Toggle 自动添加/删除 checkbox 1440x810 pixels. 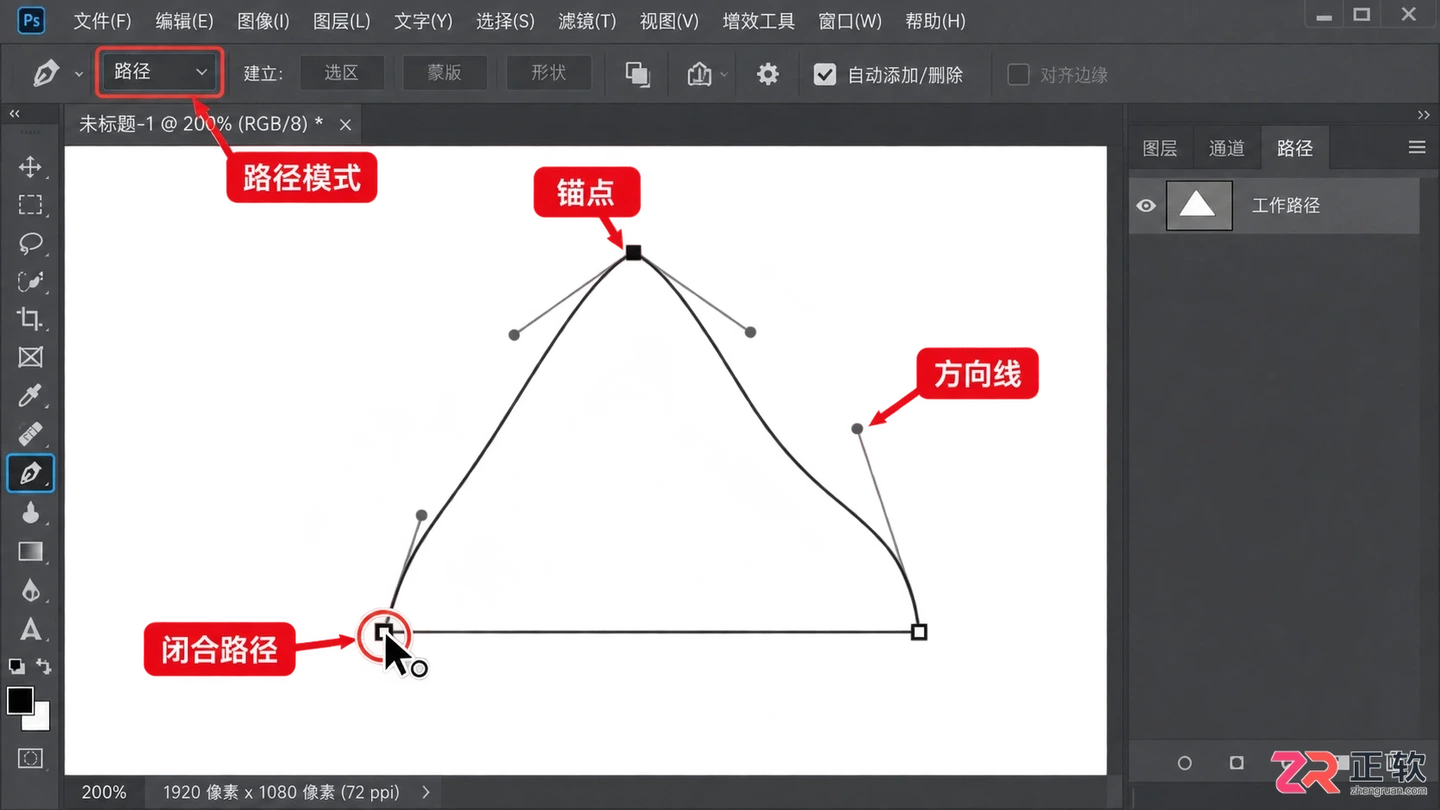pyautogui.click(x=824, y=75)
